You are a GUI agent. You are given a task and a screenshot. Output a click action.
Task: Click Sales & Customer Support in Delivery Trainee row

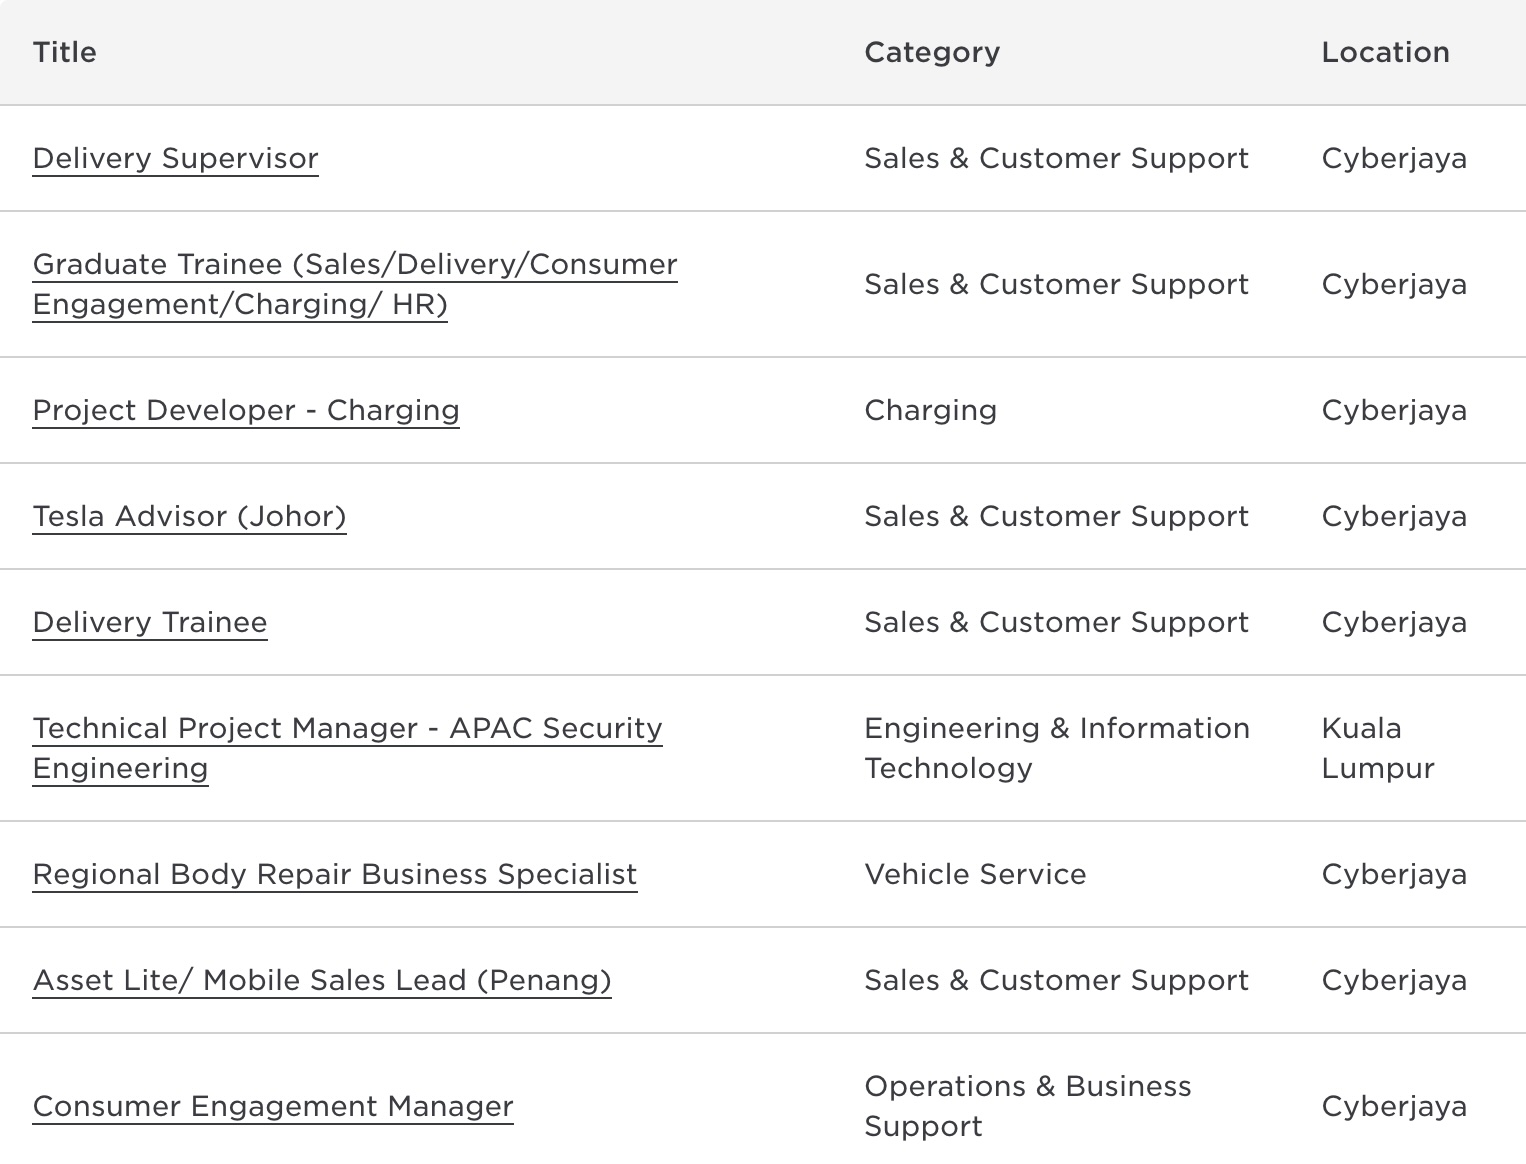coord(1056,622)
